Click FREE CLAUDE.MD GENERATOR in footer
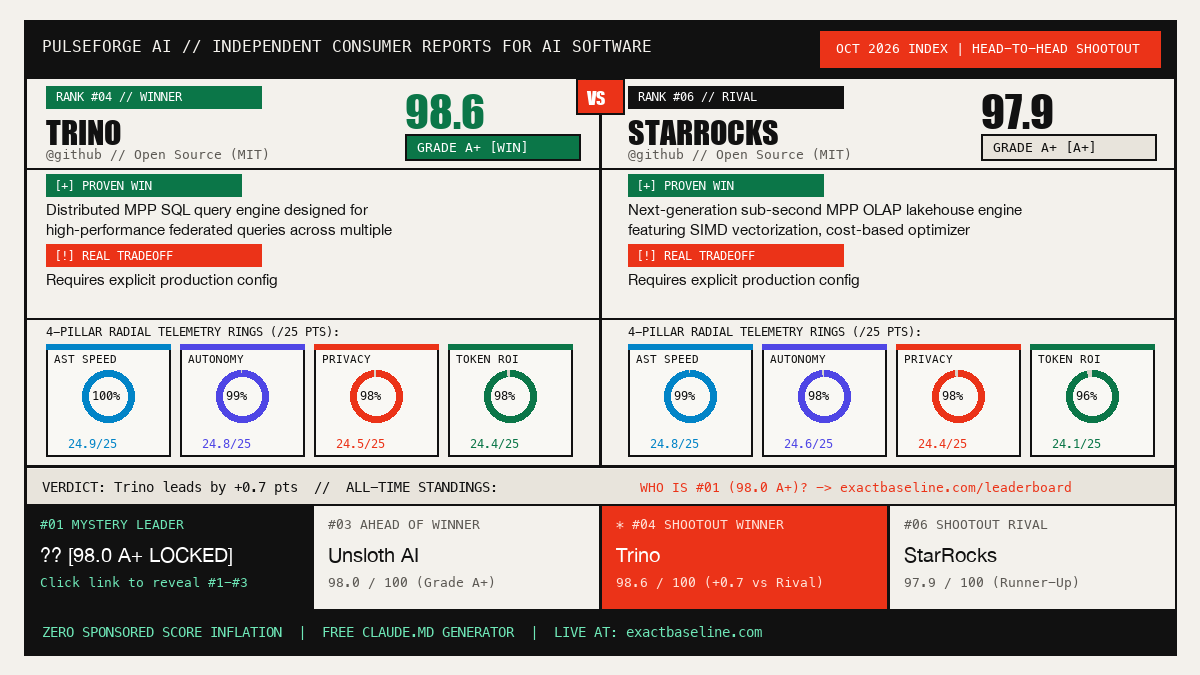 [418, 633]
